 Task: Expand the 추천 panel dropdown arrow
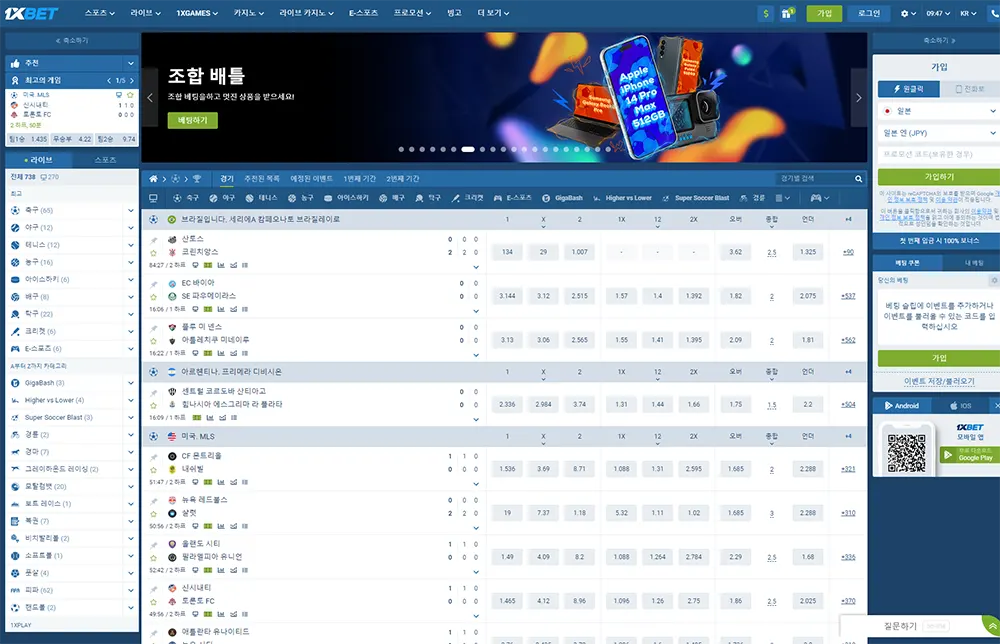pyautogui.click(x=131, y=63)
